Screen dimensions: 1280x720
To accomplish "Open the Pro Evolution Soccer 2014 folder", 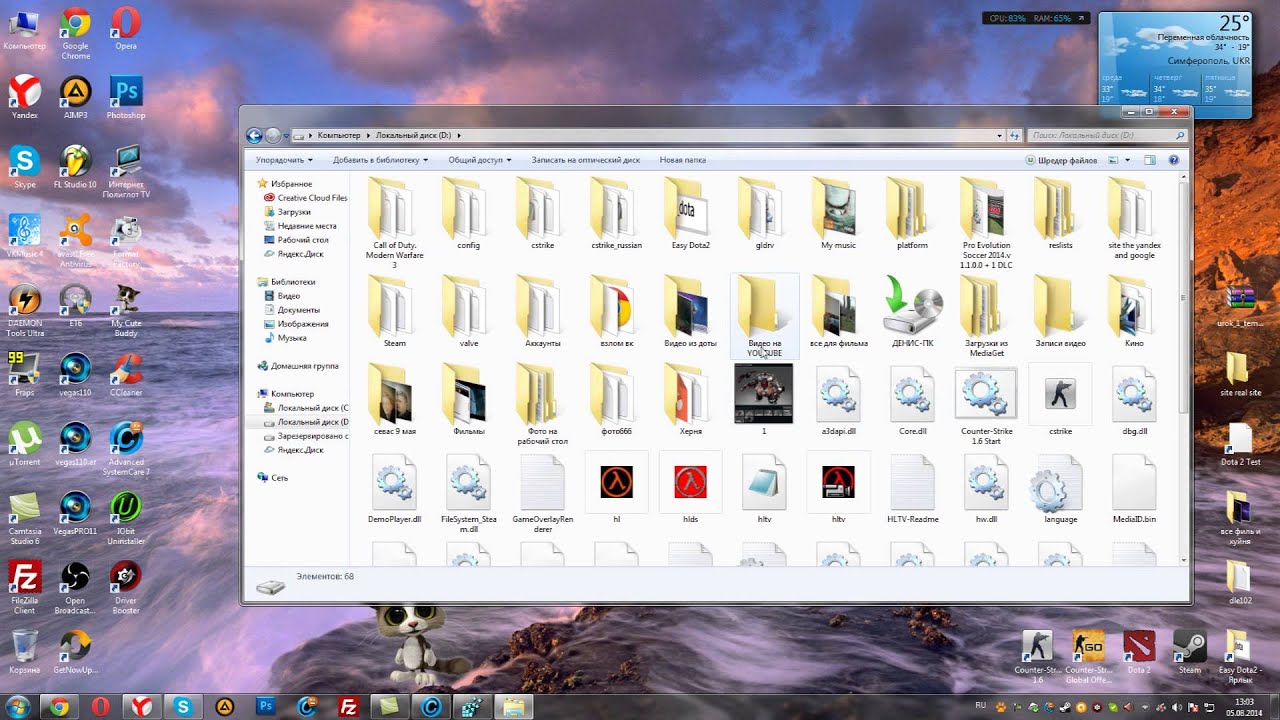I will [x=986, y=222].
